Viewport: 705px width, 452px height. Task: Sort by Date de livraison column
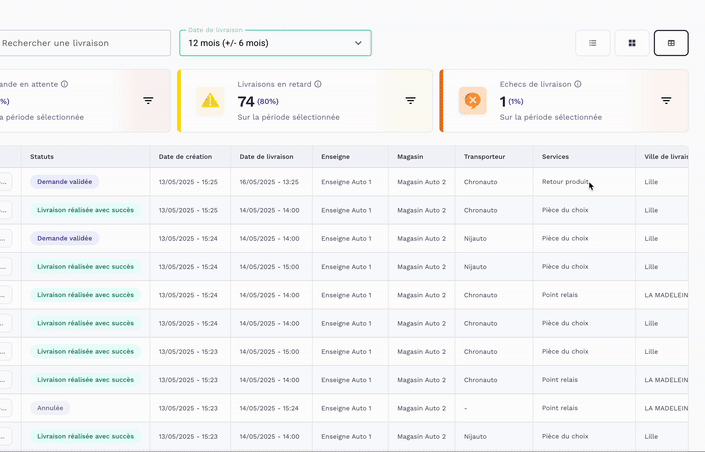pos(266,157)
